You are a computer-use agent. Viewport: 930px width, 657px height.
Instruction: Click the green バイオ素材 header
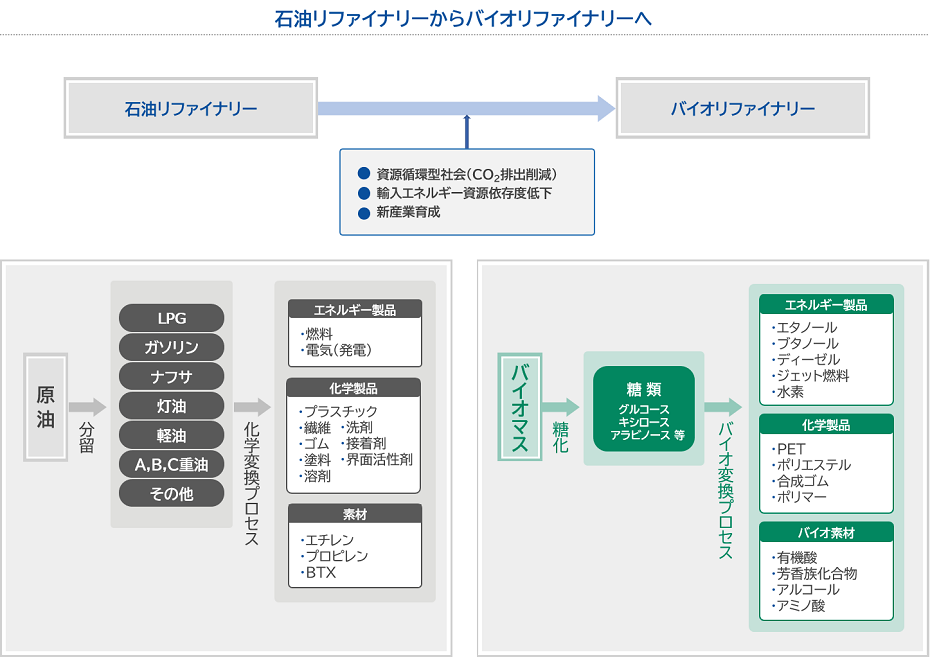[x=826, y=532]
